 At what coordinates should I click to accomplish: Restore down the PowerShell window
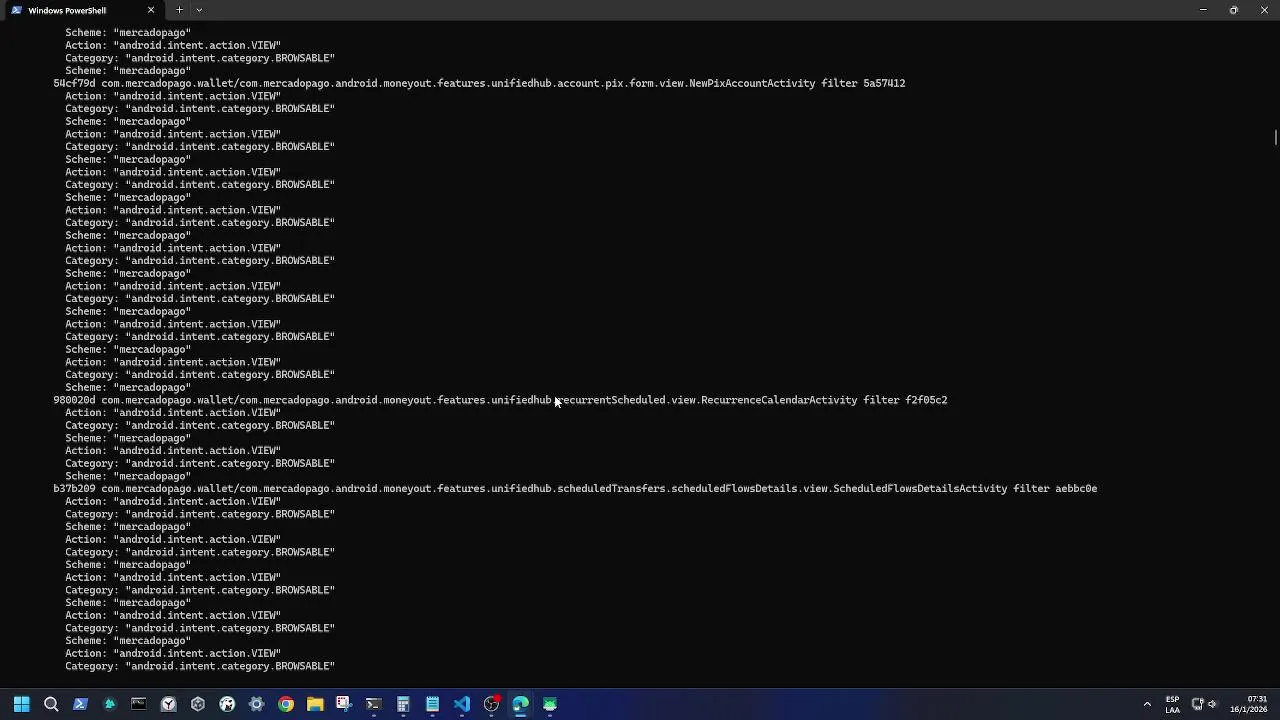1234,10
